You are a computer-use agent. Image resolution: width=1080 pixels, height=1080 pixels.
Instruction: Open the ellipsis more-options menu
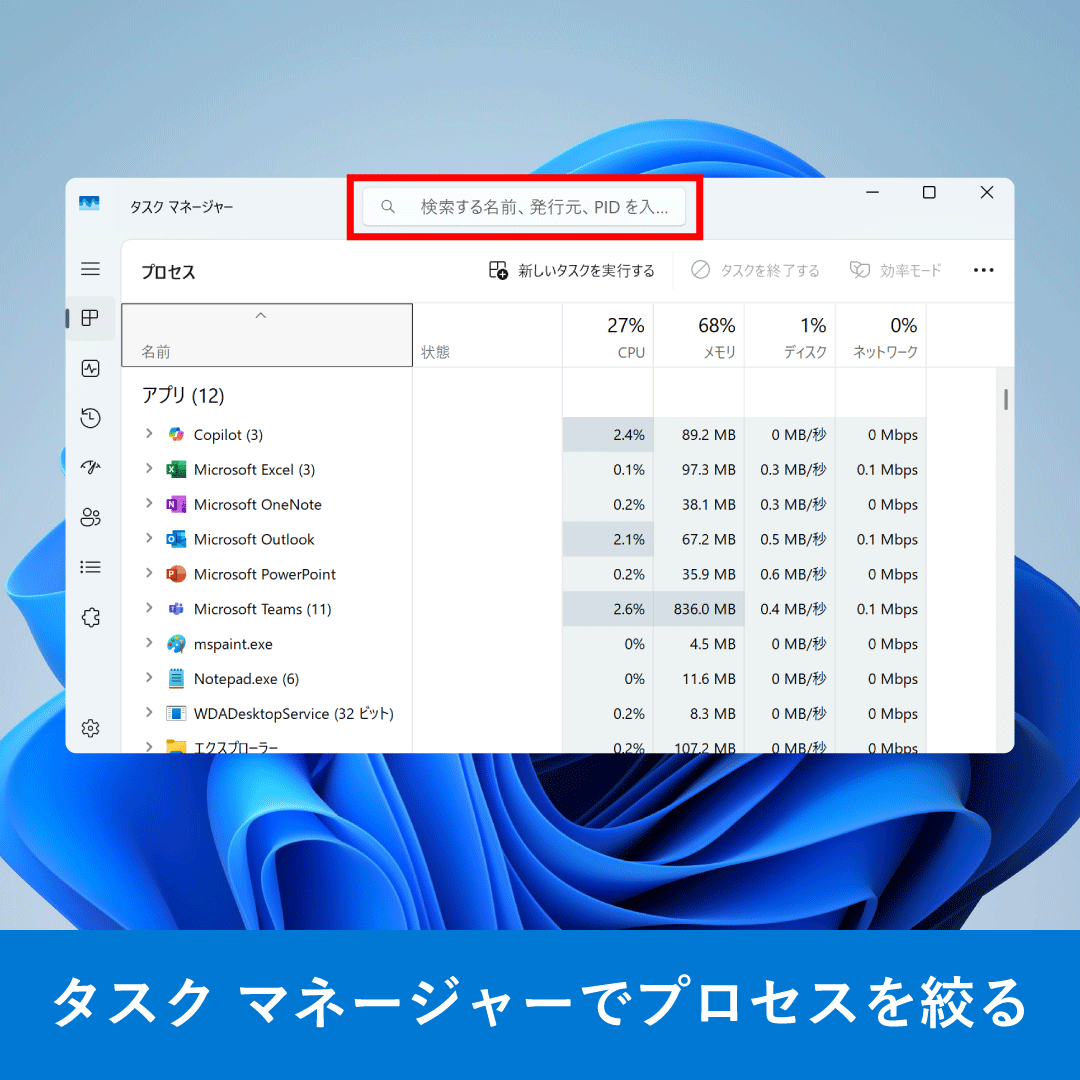tap(983, 270)
